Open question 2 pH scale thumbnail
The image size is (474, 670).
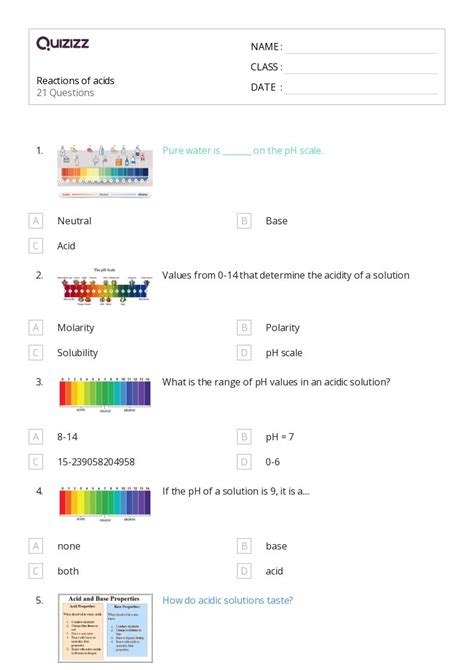click(x=105, y=287)
